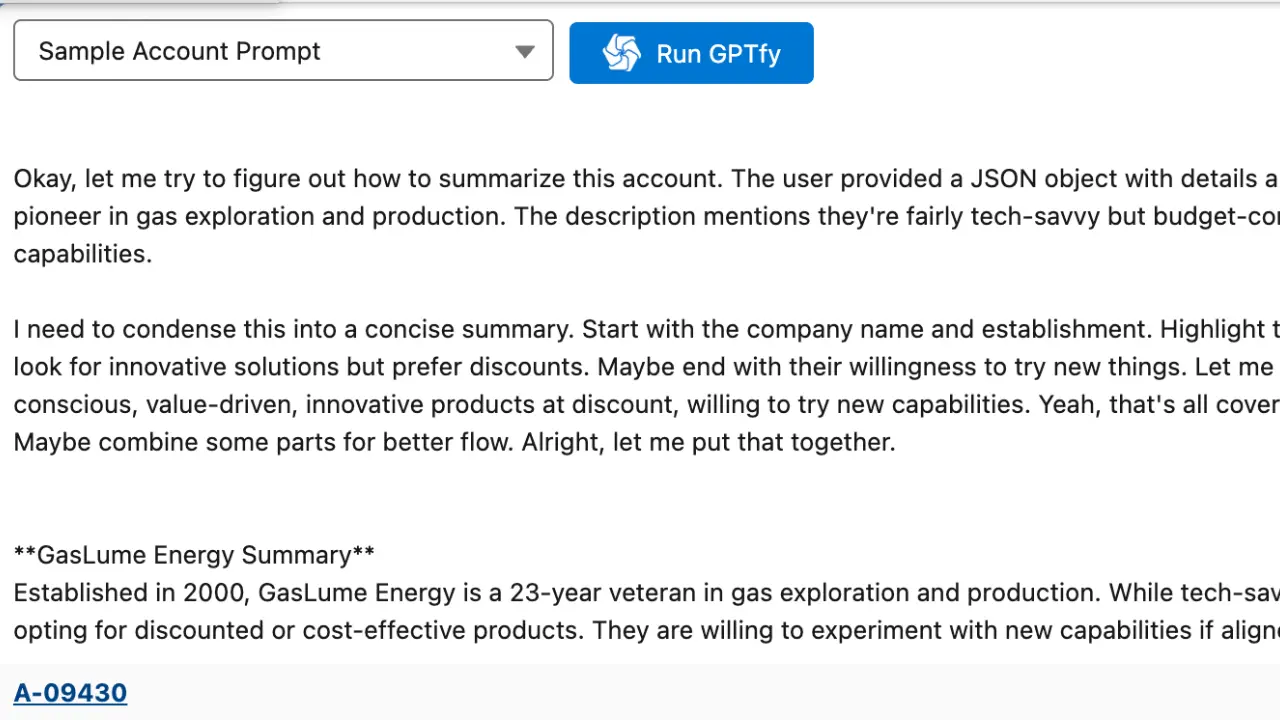This screenshot has width=1280, height=720.
Task: Select the GPTfy spinner logo on the blue button
Action: coord(622,53)
